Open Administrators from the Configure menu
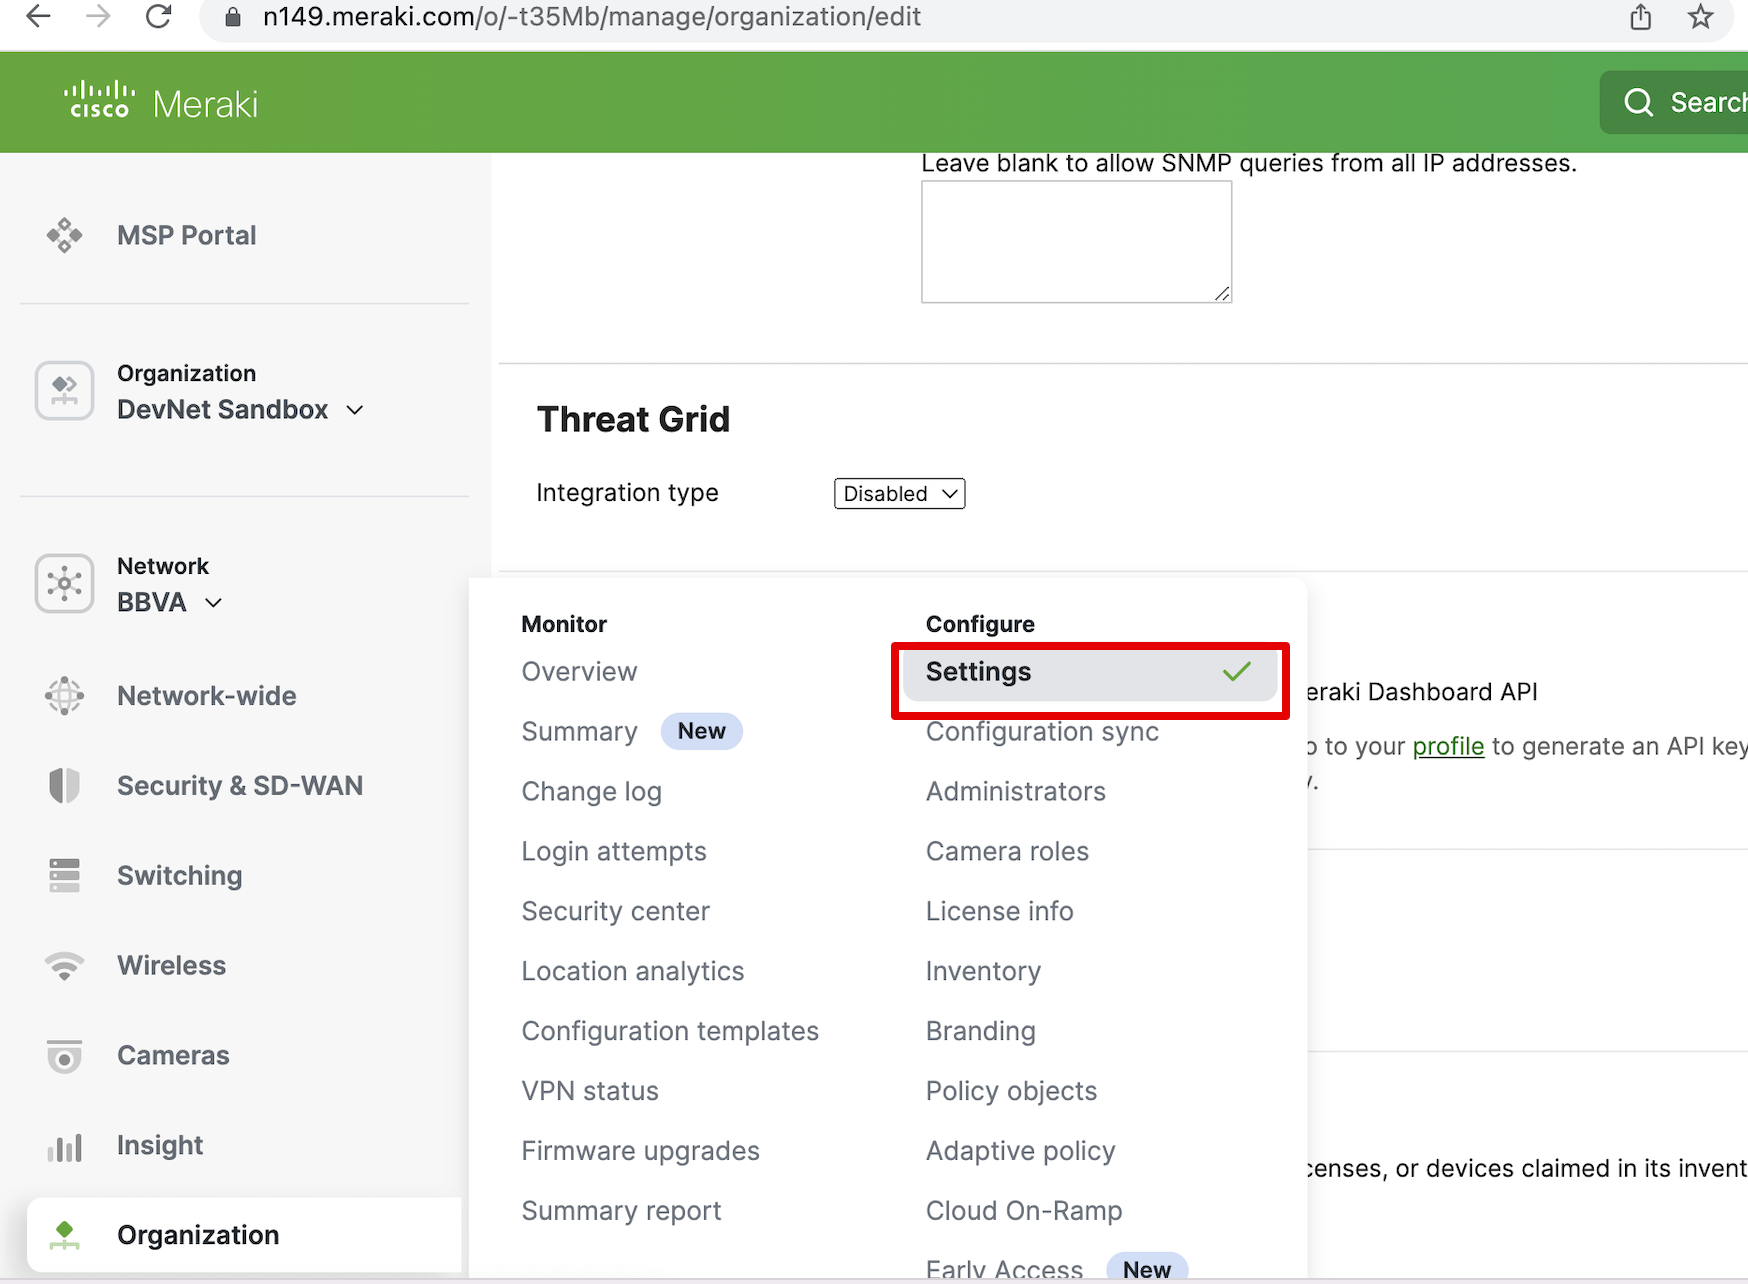Image resolution: width=1748 pixels, height=1284 pixels. point(1015,792)
